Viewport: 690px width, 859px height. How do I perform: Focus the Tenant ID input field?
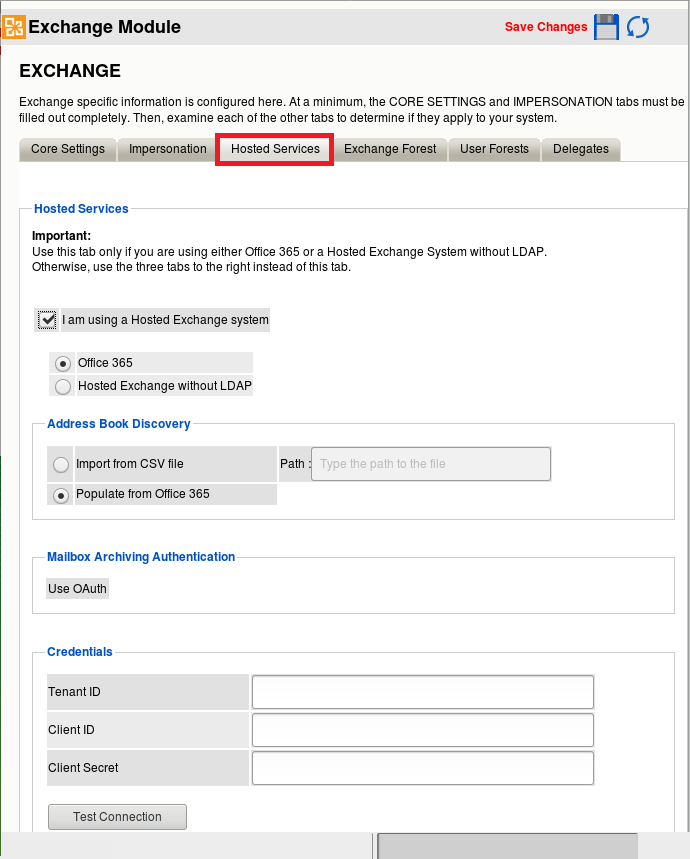coord(423,692)
